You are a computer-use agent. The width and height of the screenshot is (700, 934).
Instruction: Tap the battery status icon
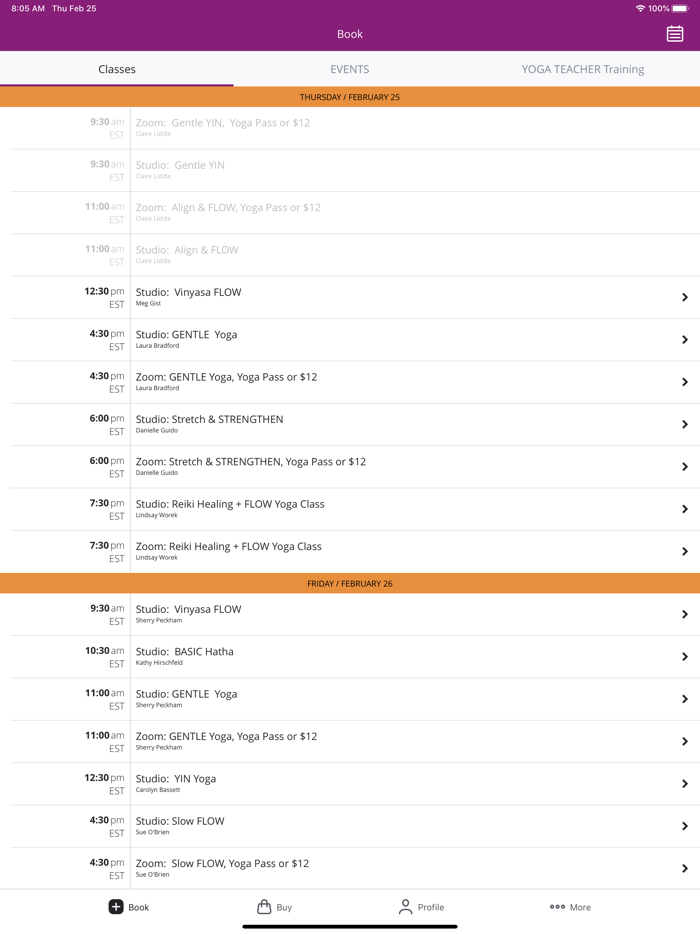point(680,9)
